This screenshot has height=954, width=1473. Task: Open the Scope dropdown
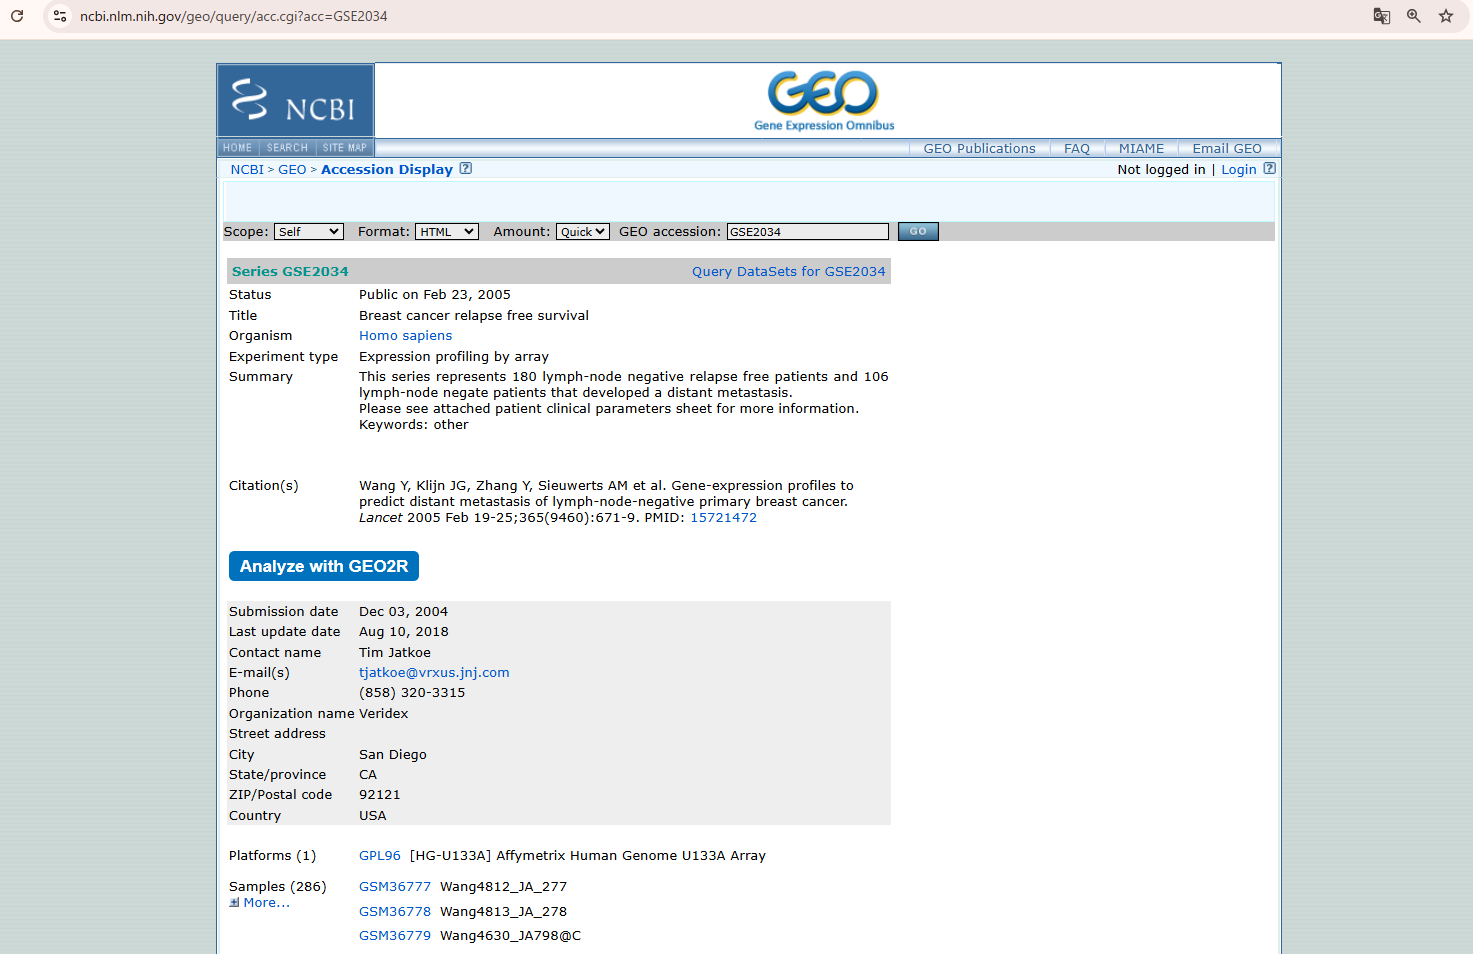point(309,232)
